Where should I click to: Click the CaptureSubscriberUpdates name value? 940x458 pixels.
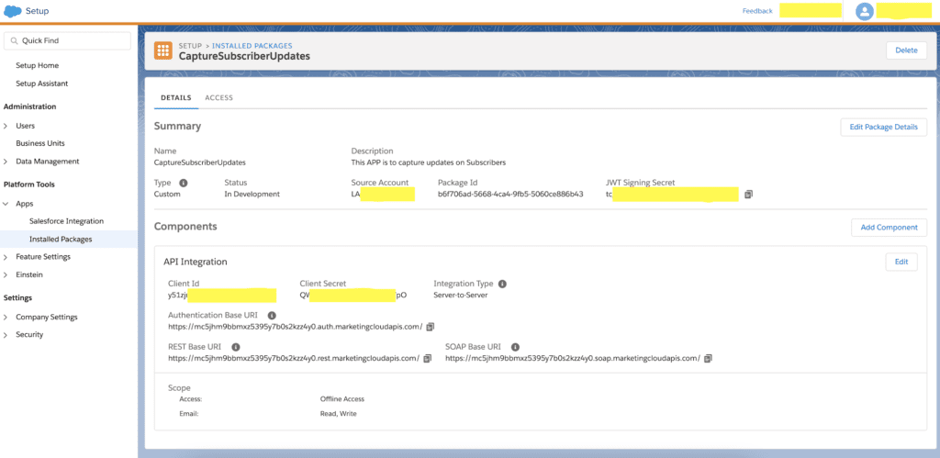tap(200, 162)
